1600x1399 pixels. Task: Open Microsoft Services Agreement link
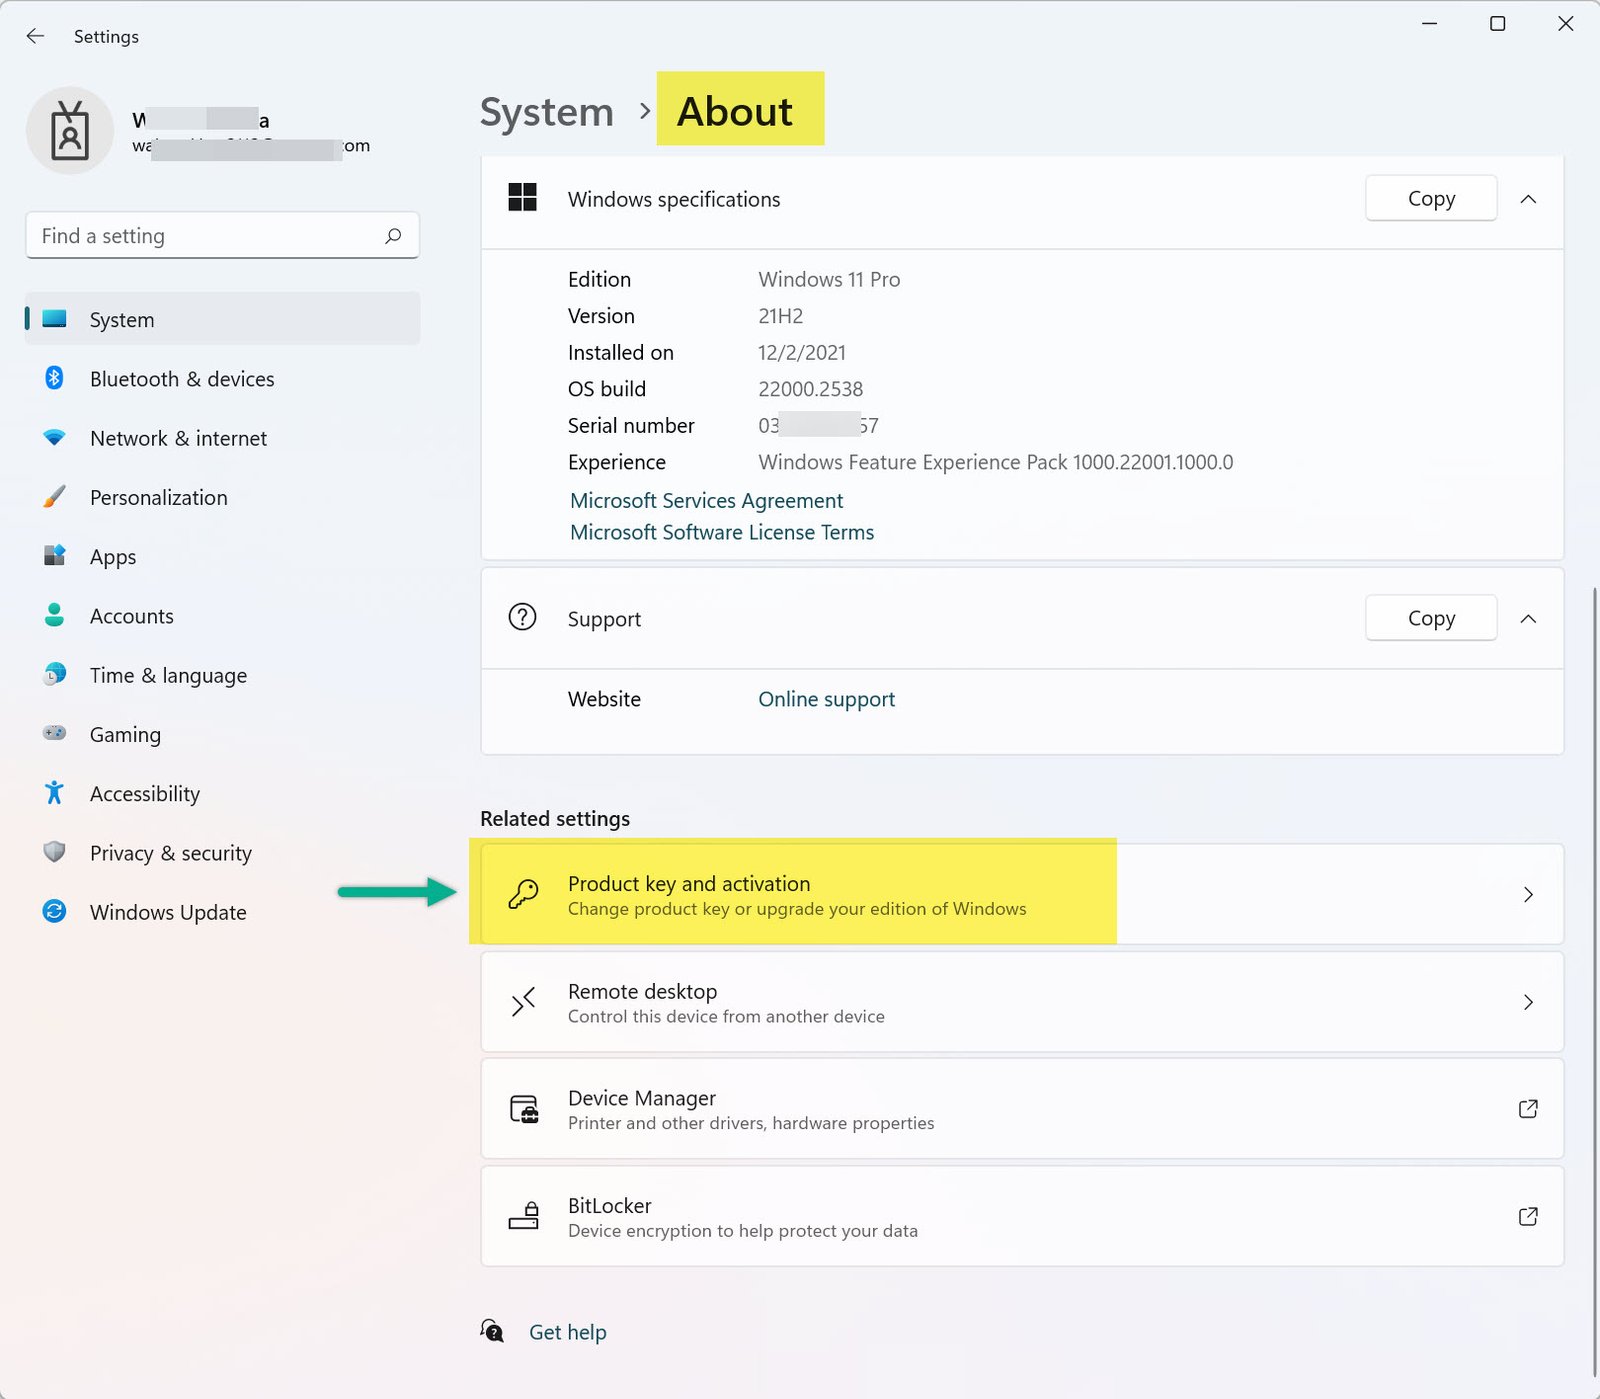[x=706, y=500]
